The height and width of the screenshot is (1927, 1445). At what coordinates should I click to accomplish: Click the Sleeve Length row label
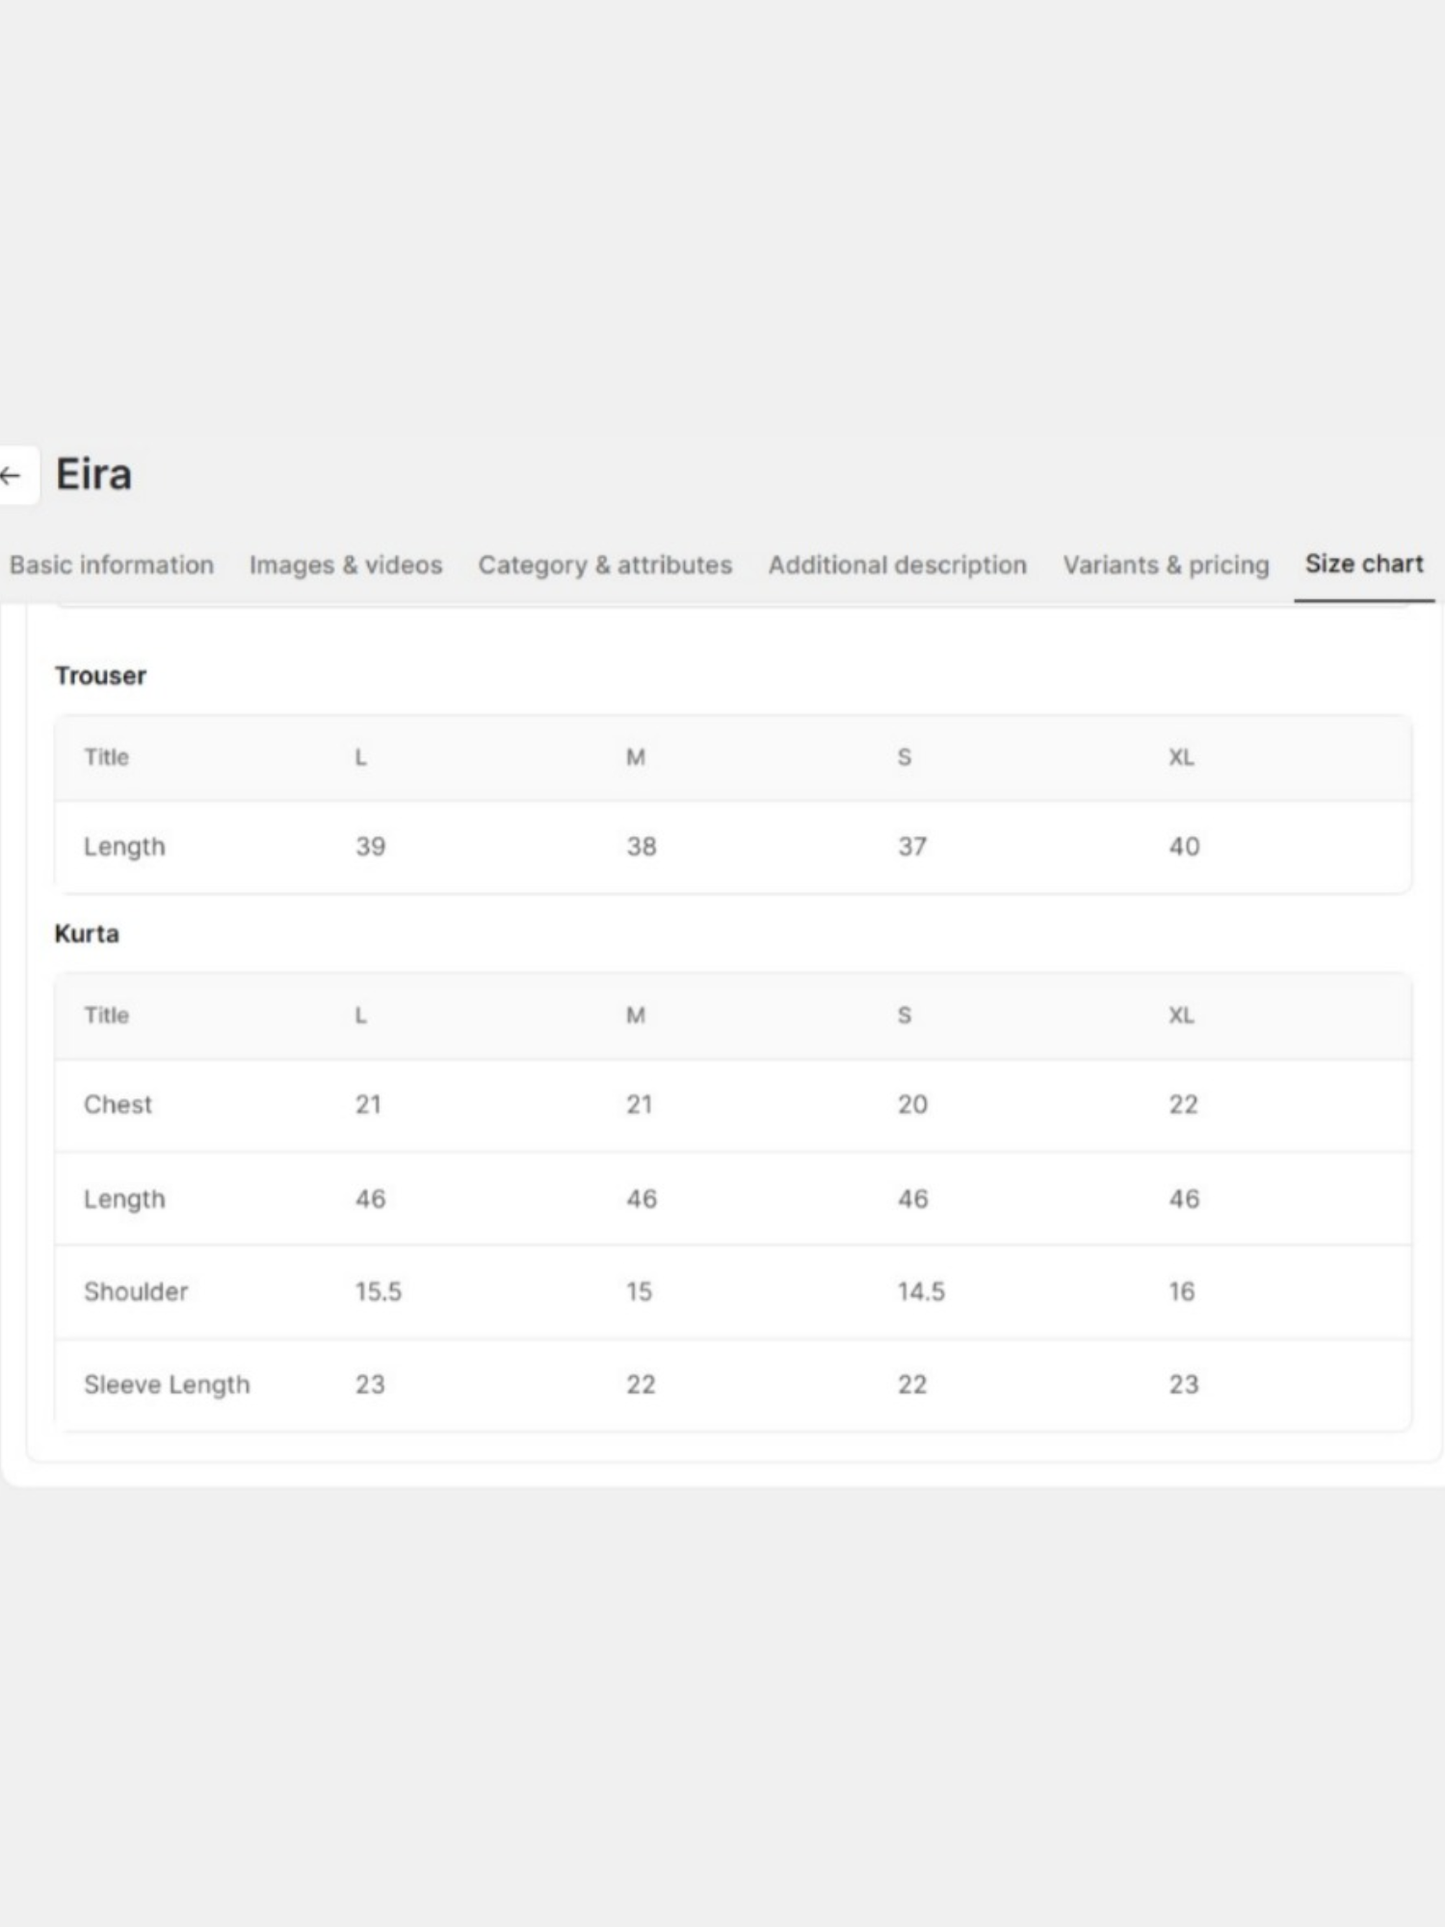pyautogui.click(x=167, y=1385)
